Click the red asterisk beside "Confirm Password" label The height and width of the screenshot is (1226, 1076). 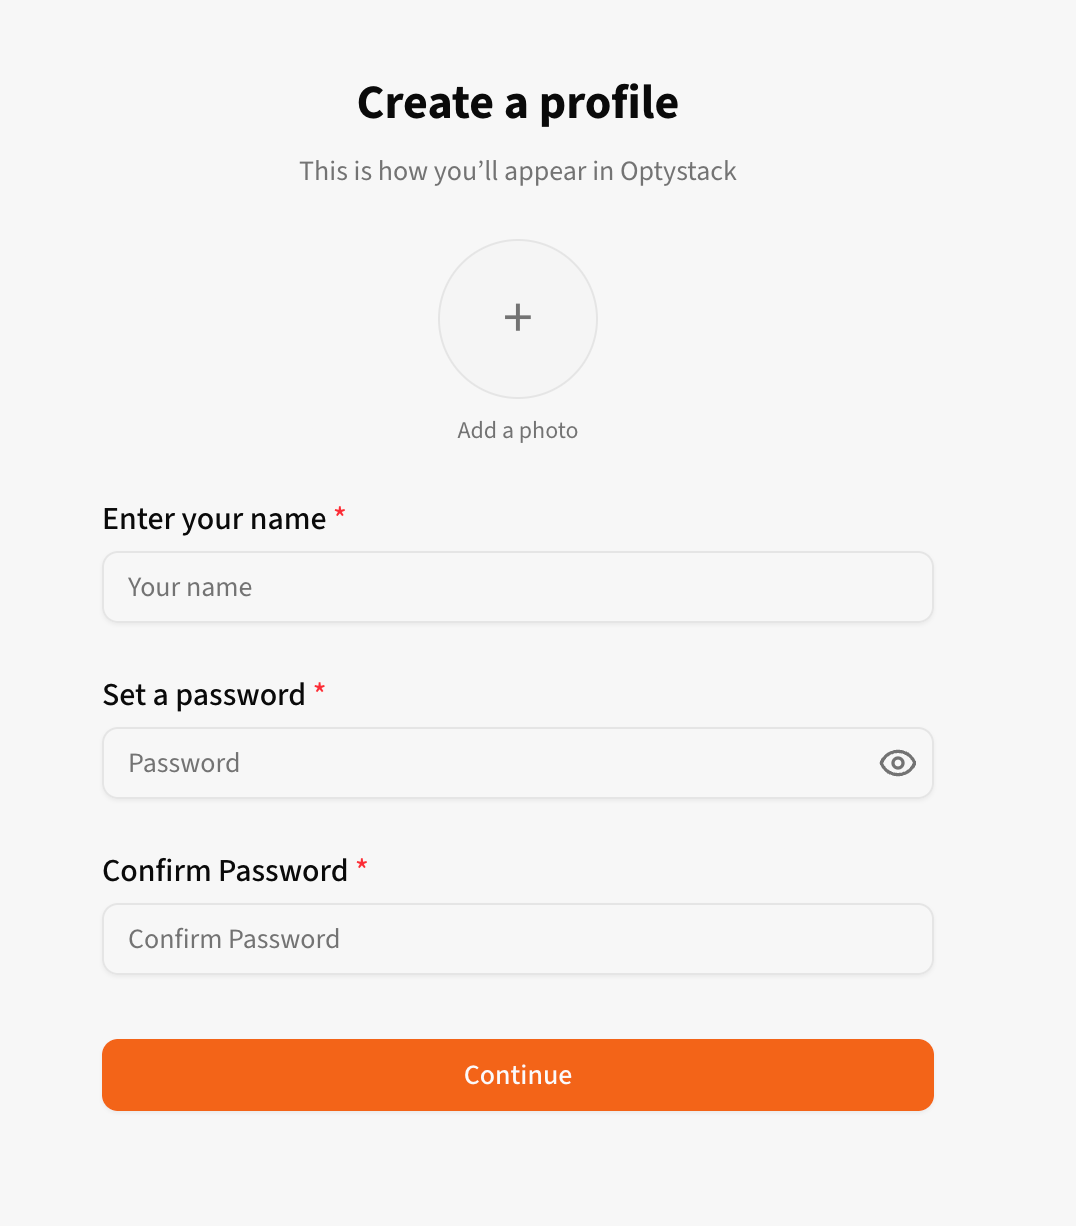point(362,866)
